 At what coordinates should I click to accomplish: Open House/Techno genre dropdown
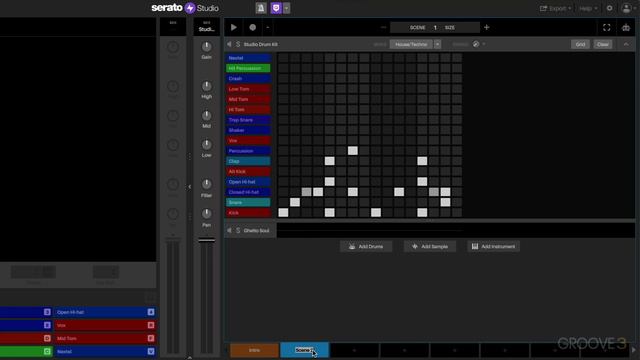(411, 44)
